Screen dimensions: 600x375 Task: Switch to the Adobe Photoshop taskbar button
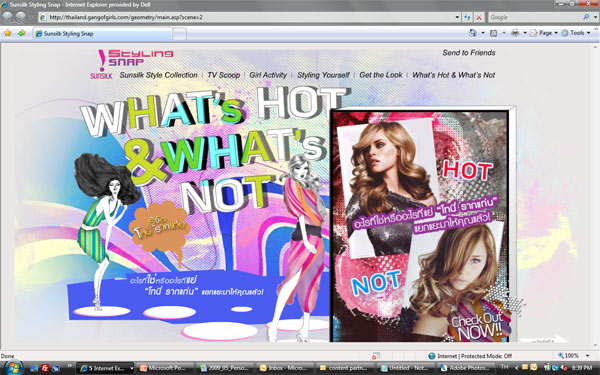coord(466,368)
